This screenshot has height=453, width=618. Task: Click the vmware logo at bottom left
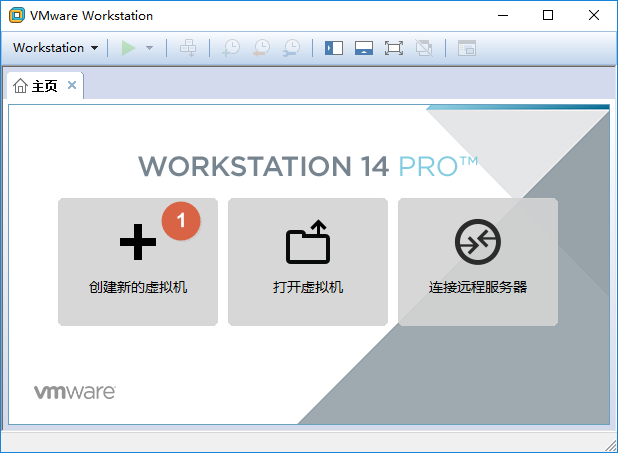75,393
